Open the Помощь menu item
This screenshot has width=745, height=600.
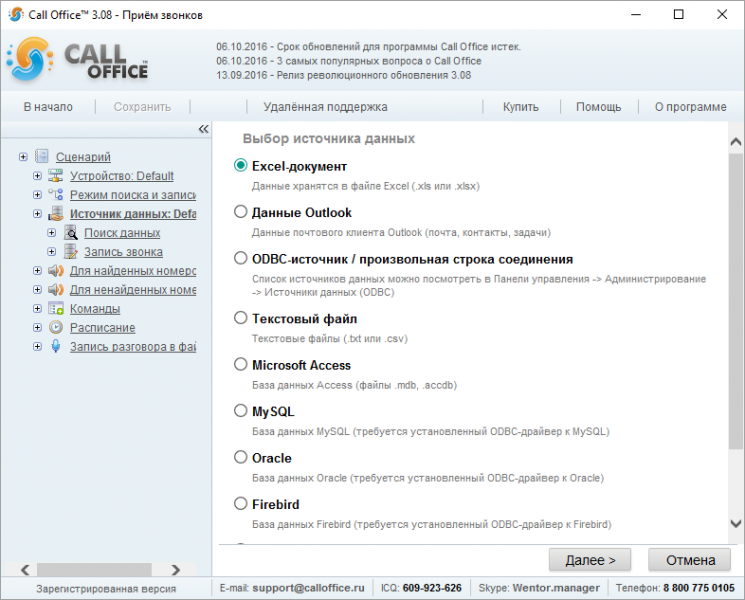pos(598,107)
